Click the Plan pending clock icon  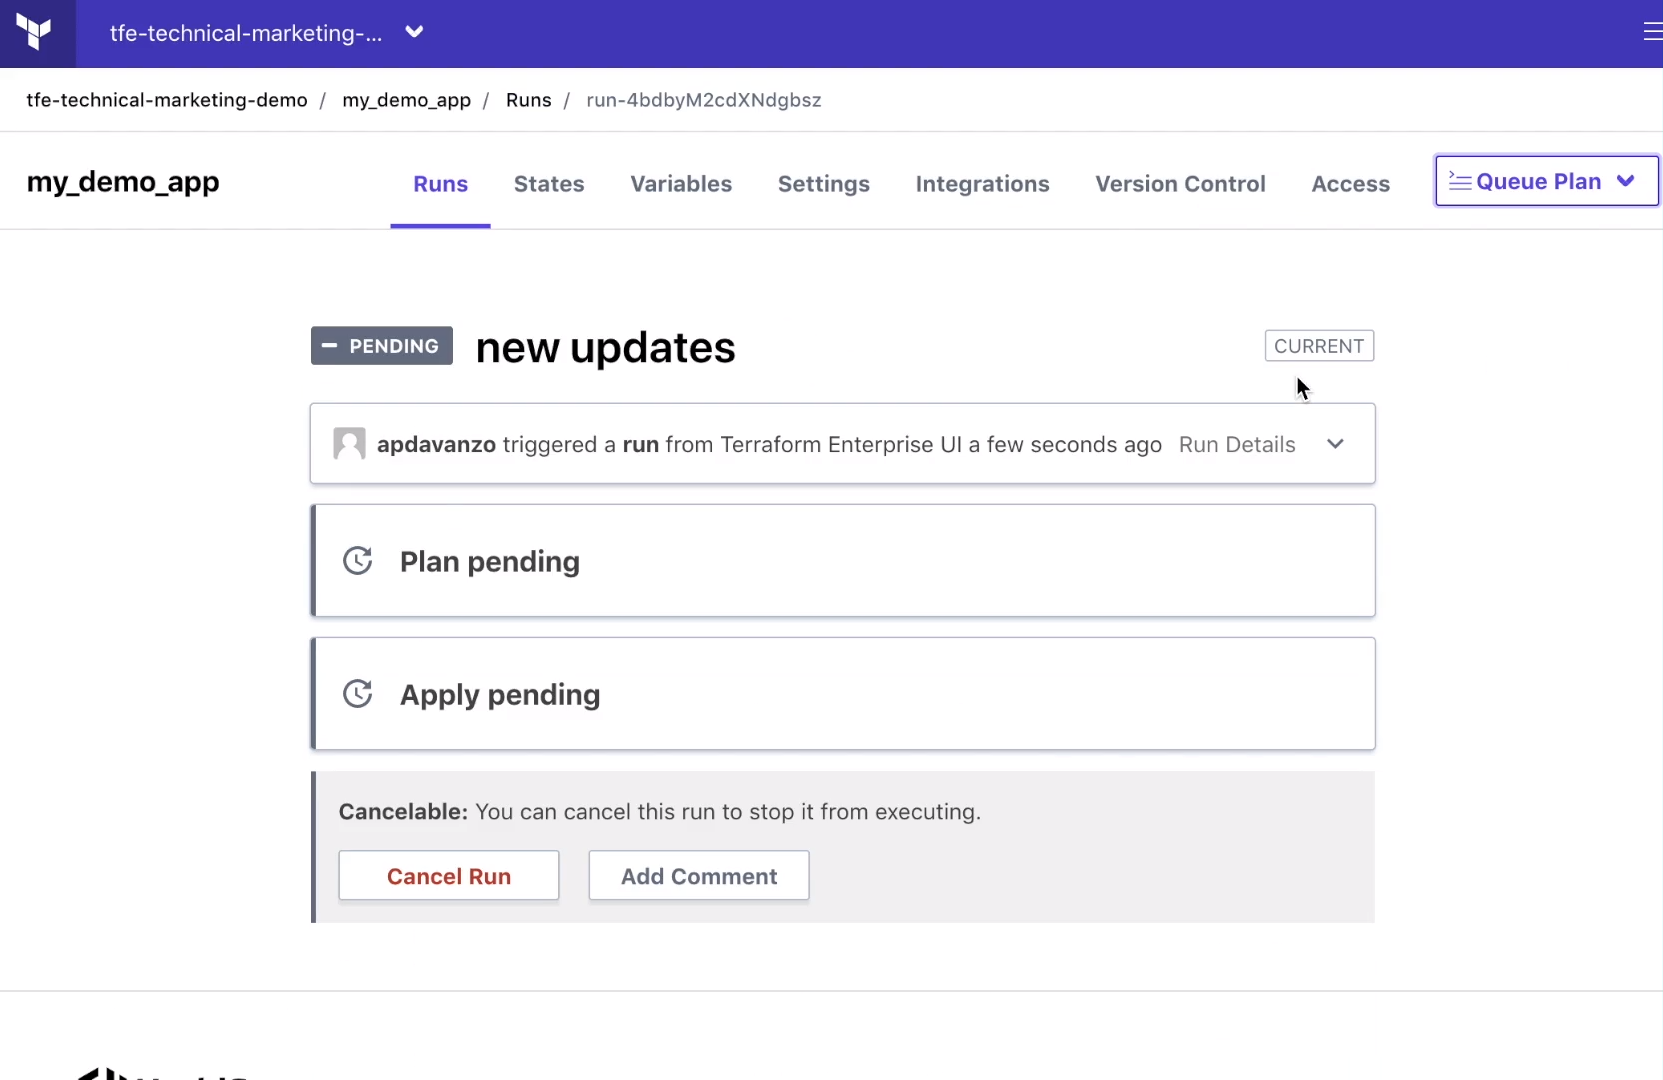[358, 561]
